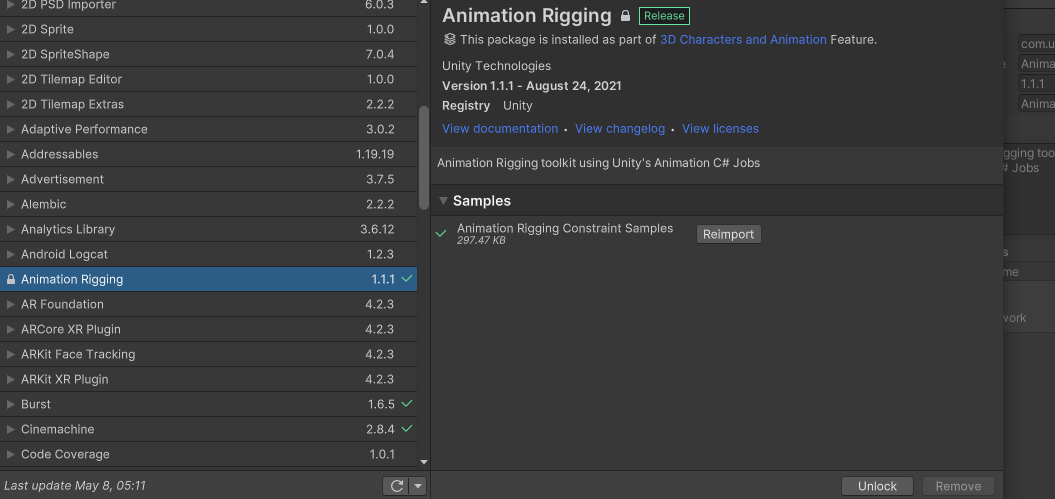The height and width of the screenshot is (499, 1055).
Task: Click the checkmark on Animation Rigging row
Action: [x=406, y=279]
